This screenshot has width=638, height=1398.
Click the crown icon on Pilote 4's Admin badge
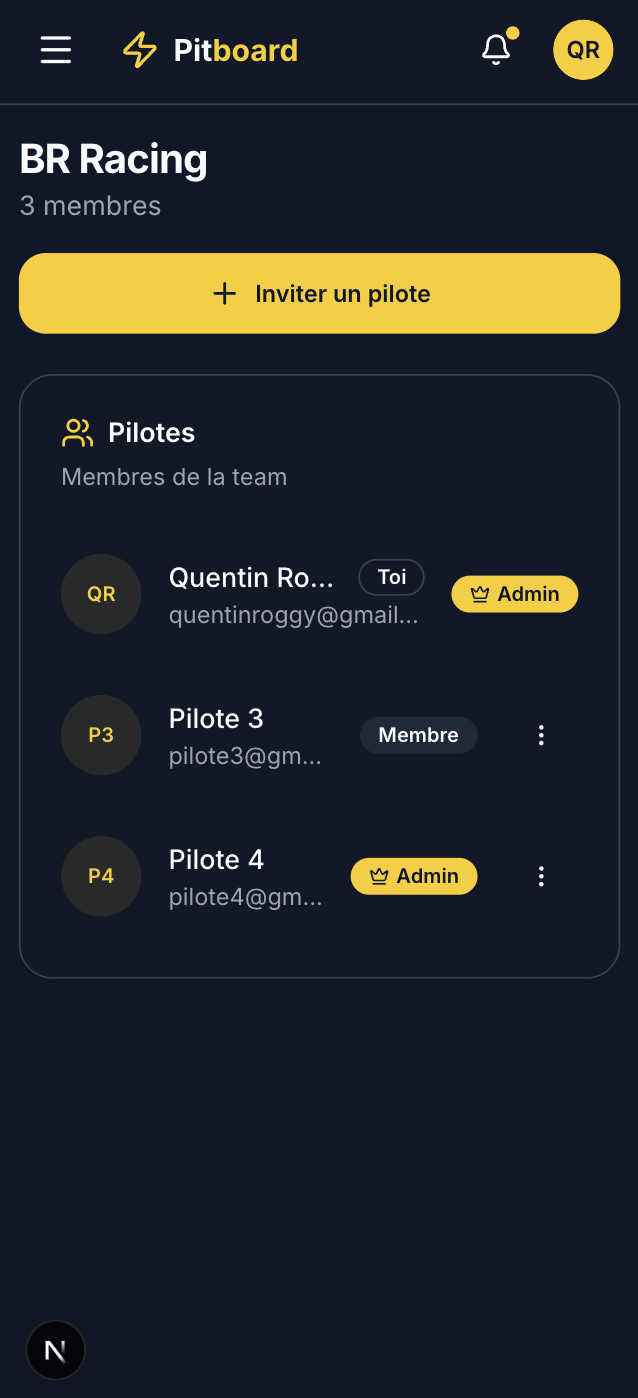click(x=378, y=876)
